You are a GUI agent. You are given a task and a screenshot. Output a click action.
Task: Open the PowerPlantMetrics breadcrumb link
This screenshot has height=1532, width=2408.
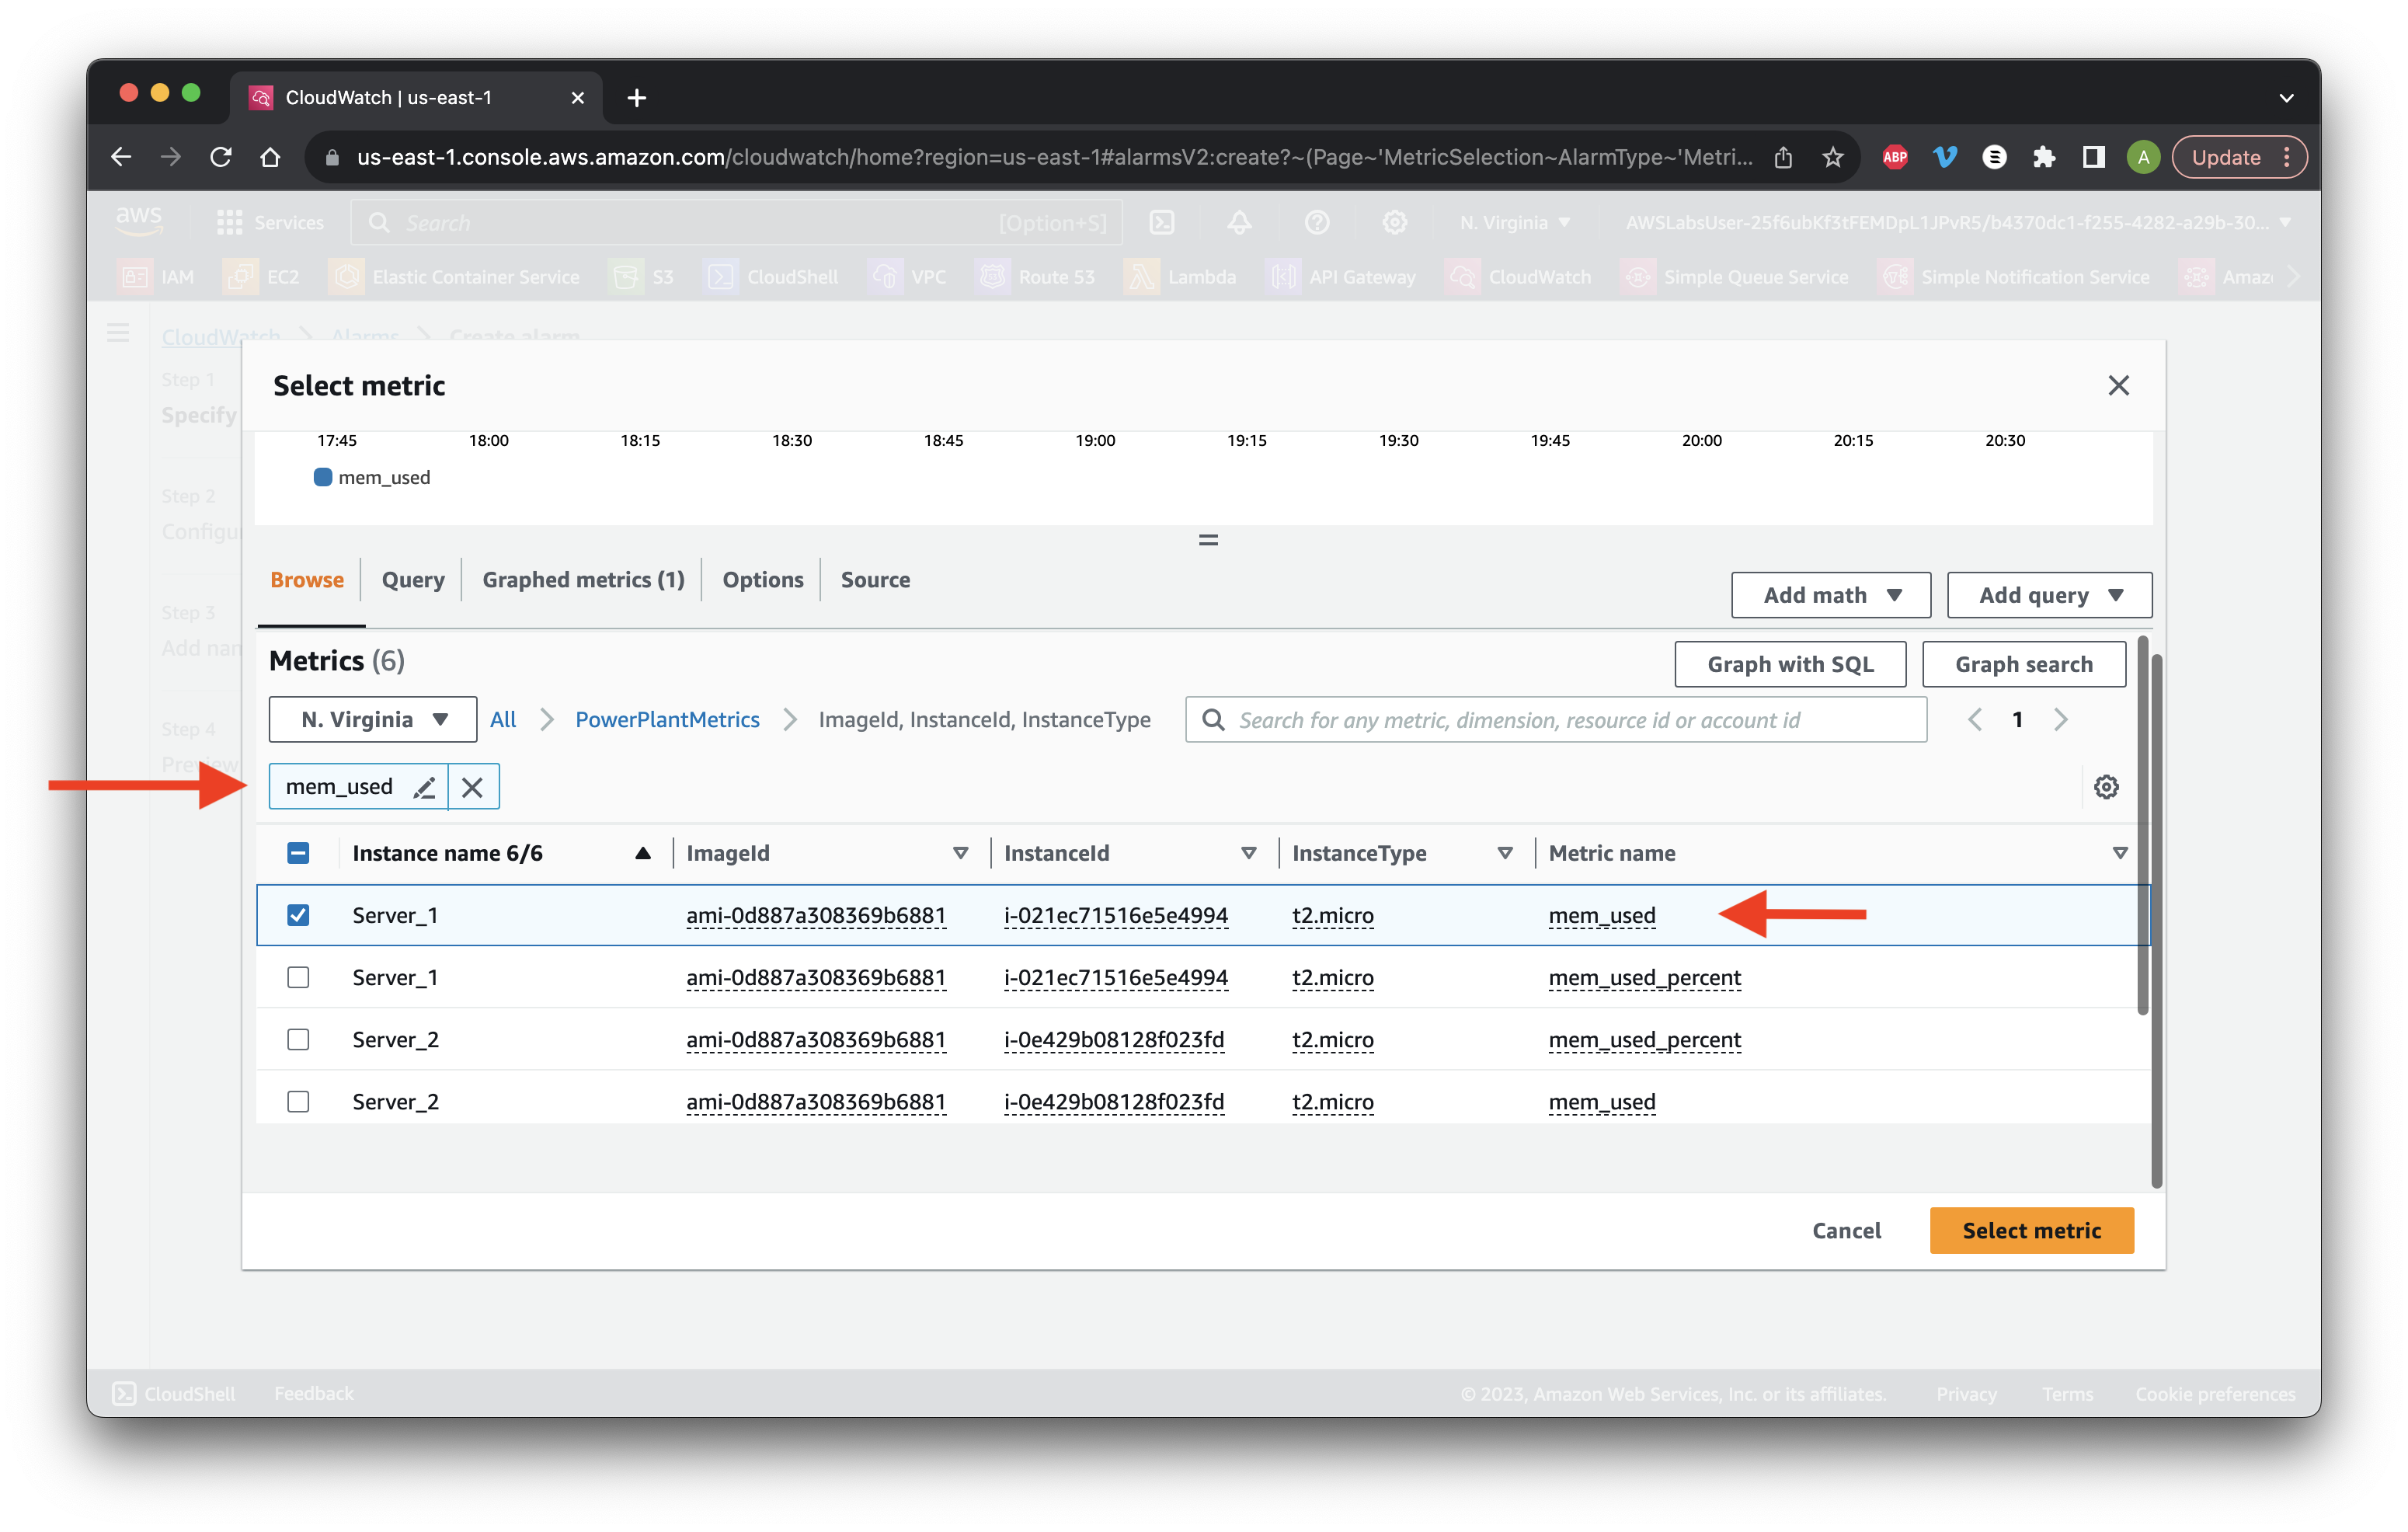pos(667,720)
